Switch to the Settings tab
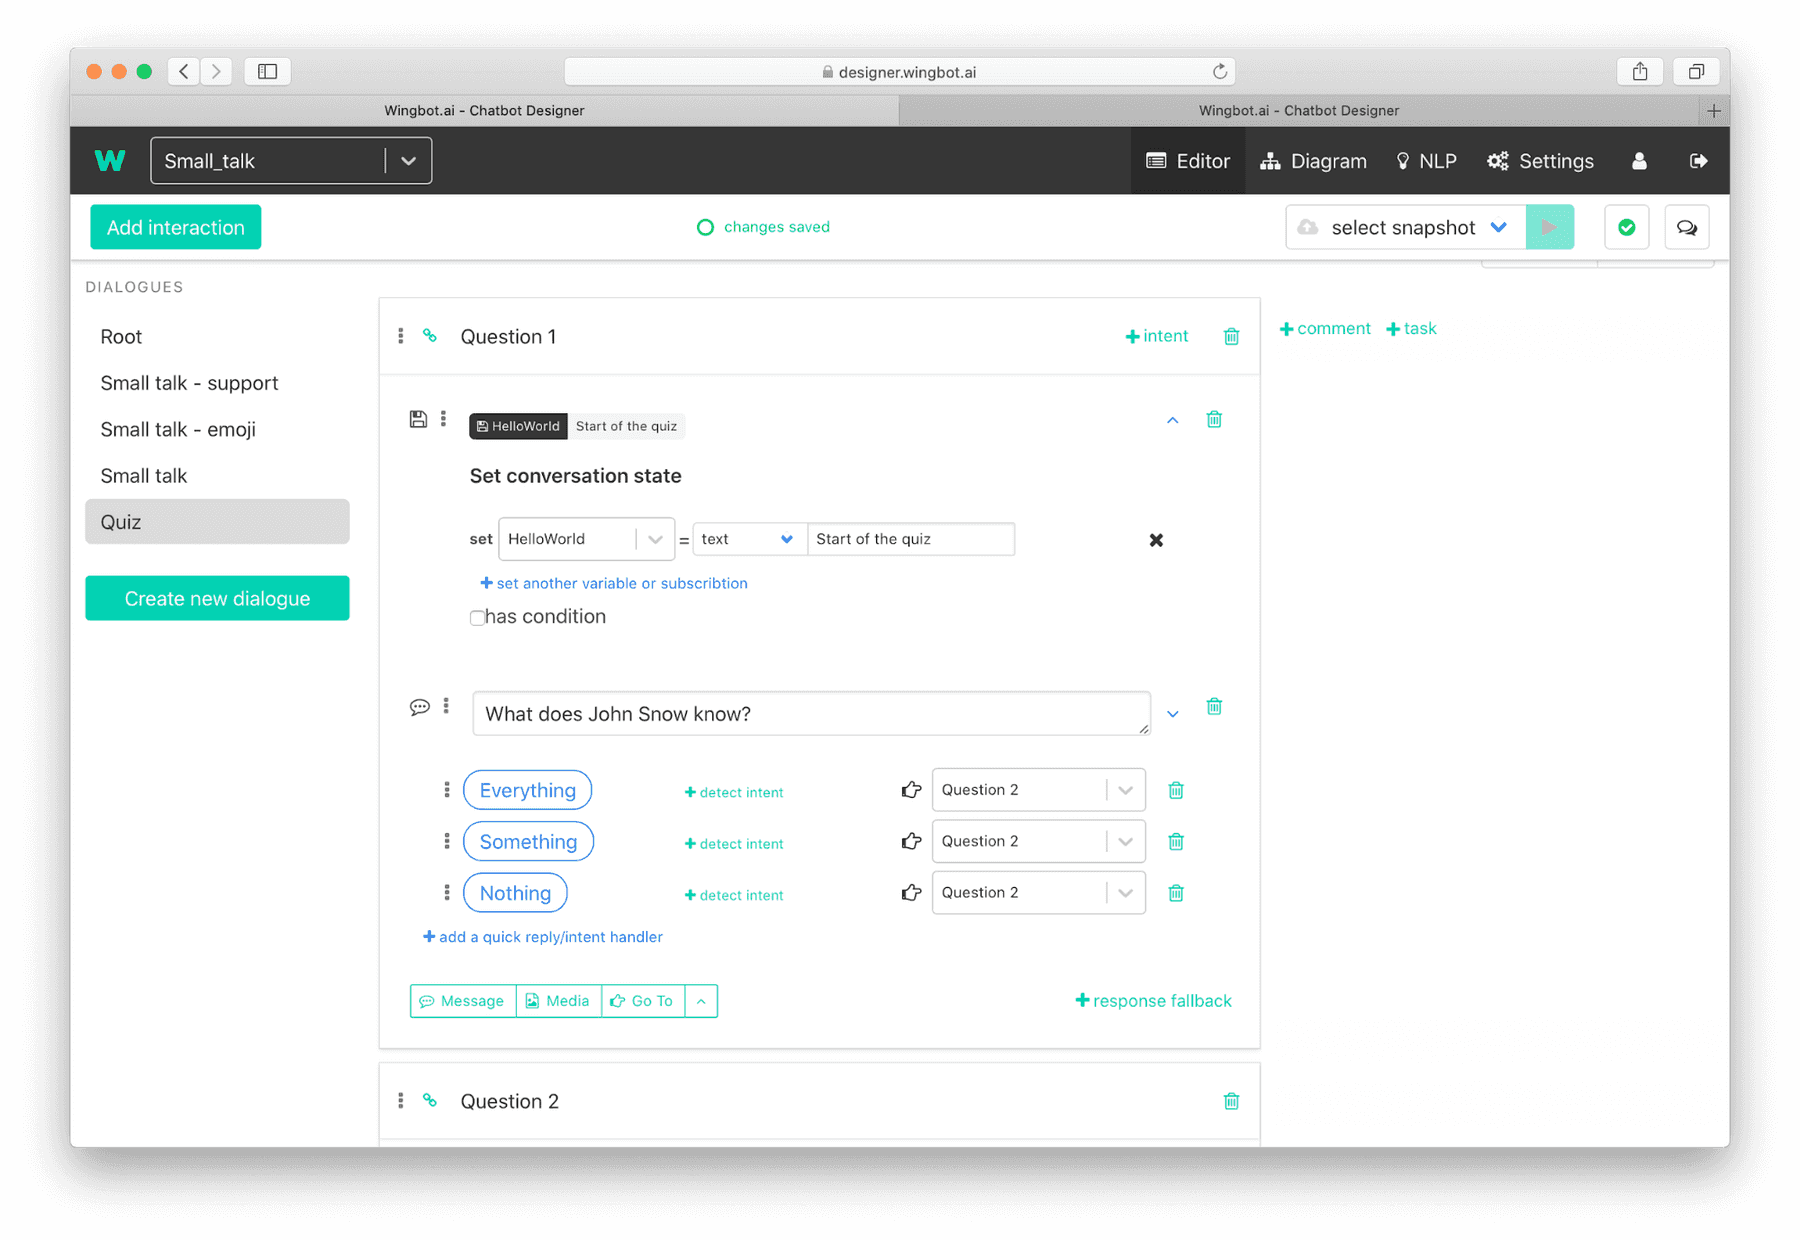The image size is (1800, 1240). coord(1540,161)
